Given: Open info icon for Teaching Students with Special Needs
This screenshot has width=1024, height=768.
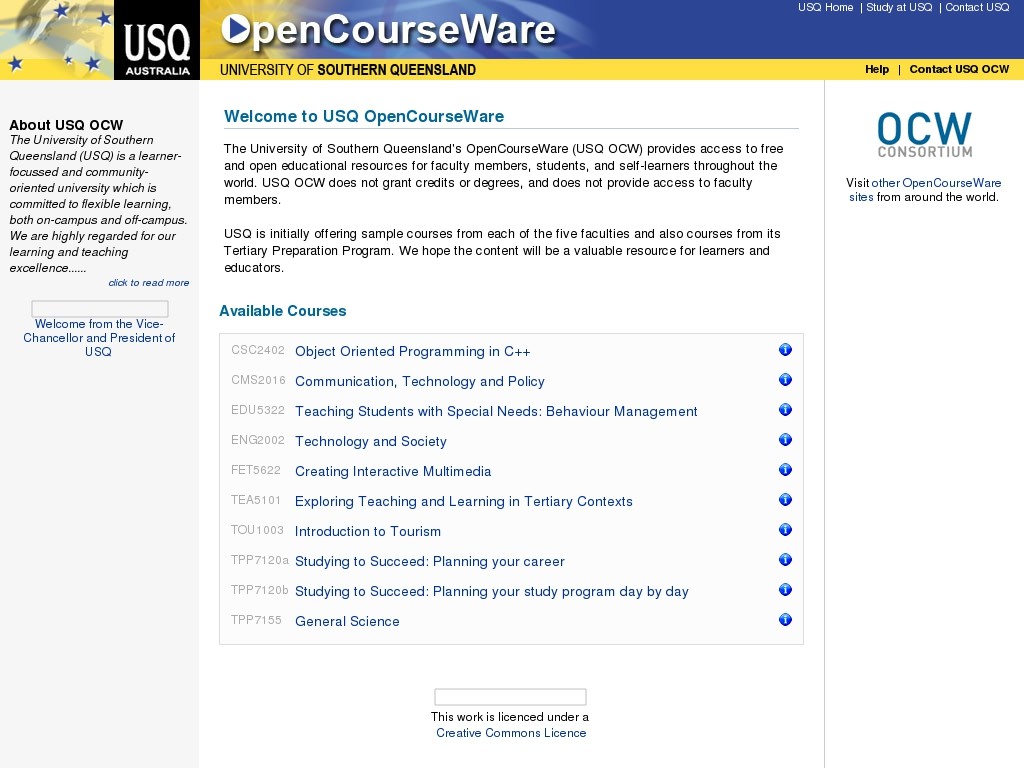Looking at the screenshot, I should [x=785, y=410].
